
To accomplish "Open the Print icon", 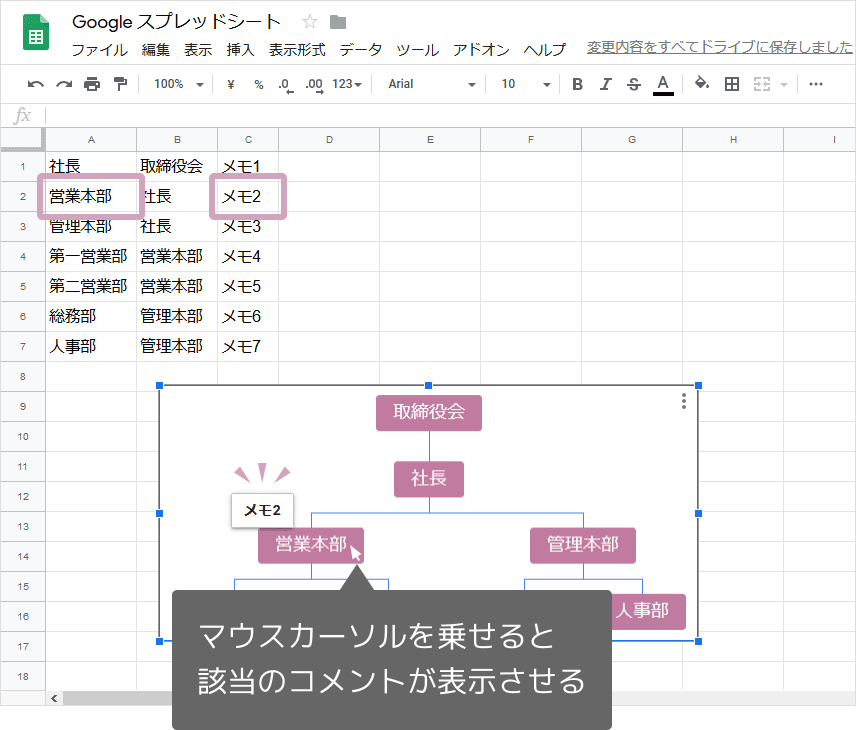I will [x=90, y=84].
